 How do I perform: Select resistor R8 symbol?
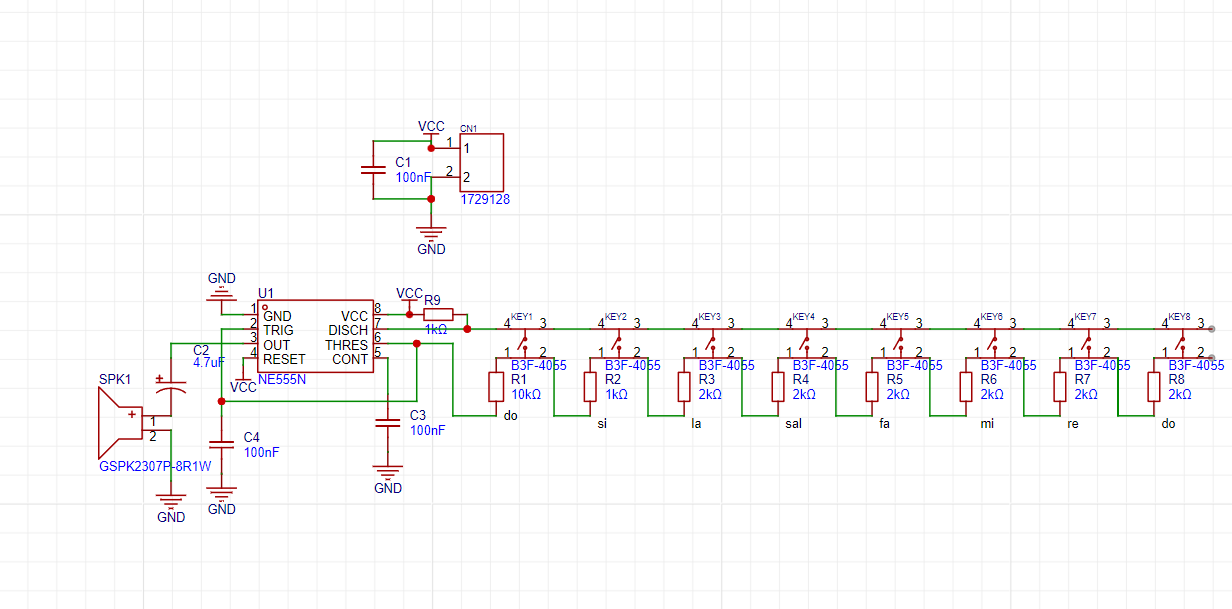1153,386
